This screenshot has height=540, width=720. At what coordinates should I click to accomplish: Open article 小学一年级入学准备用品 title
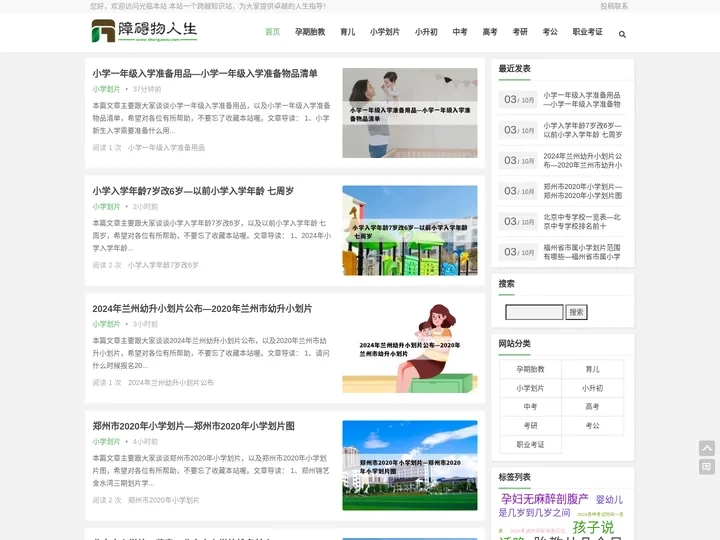click(x=205, y=73)
